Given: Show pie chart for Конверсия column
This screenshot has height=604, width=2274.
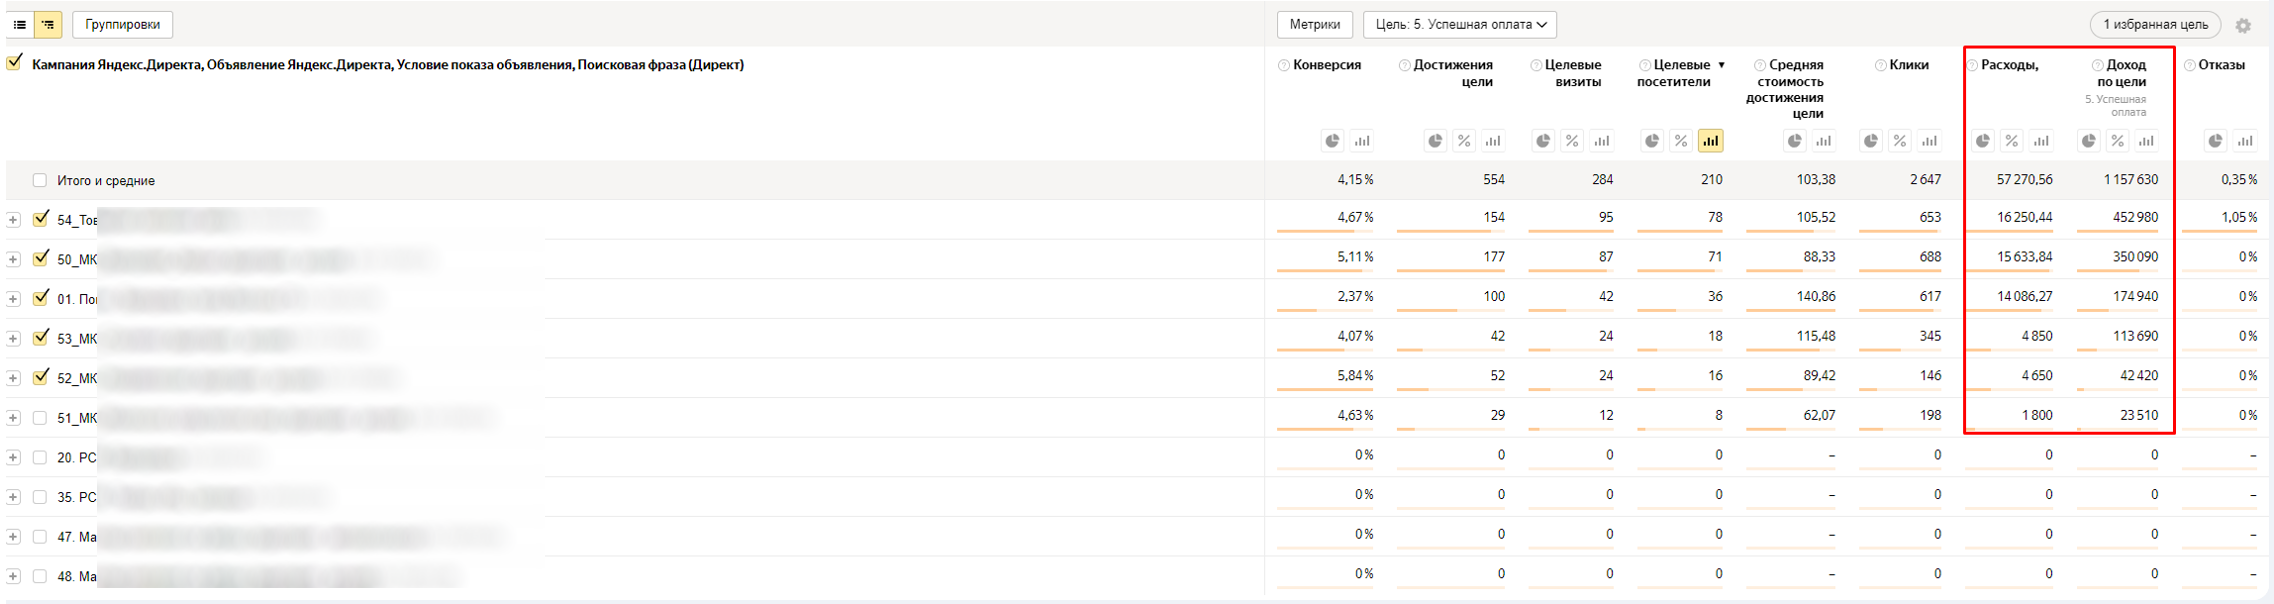Looking at the screenshot, I should tap(1332, 141).
